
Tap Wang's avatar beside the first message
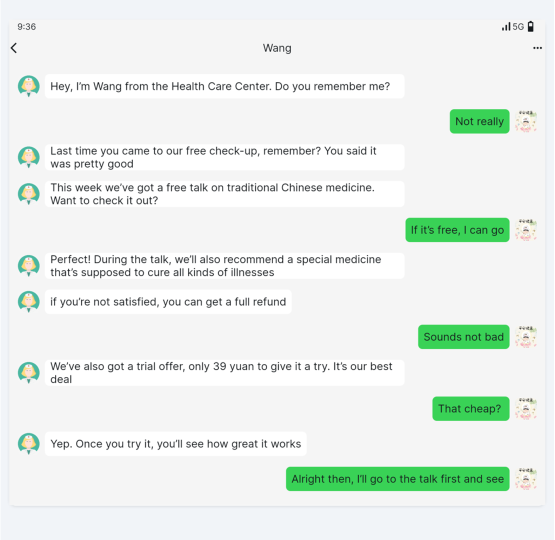pyautogui.click(x=29, y=86)
